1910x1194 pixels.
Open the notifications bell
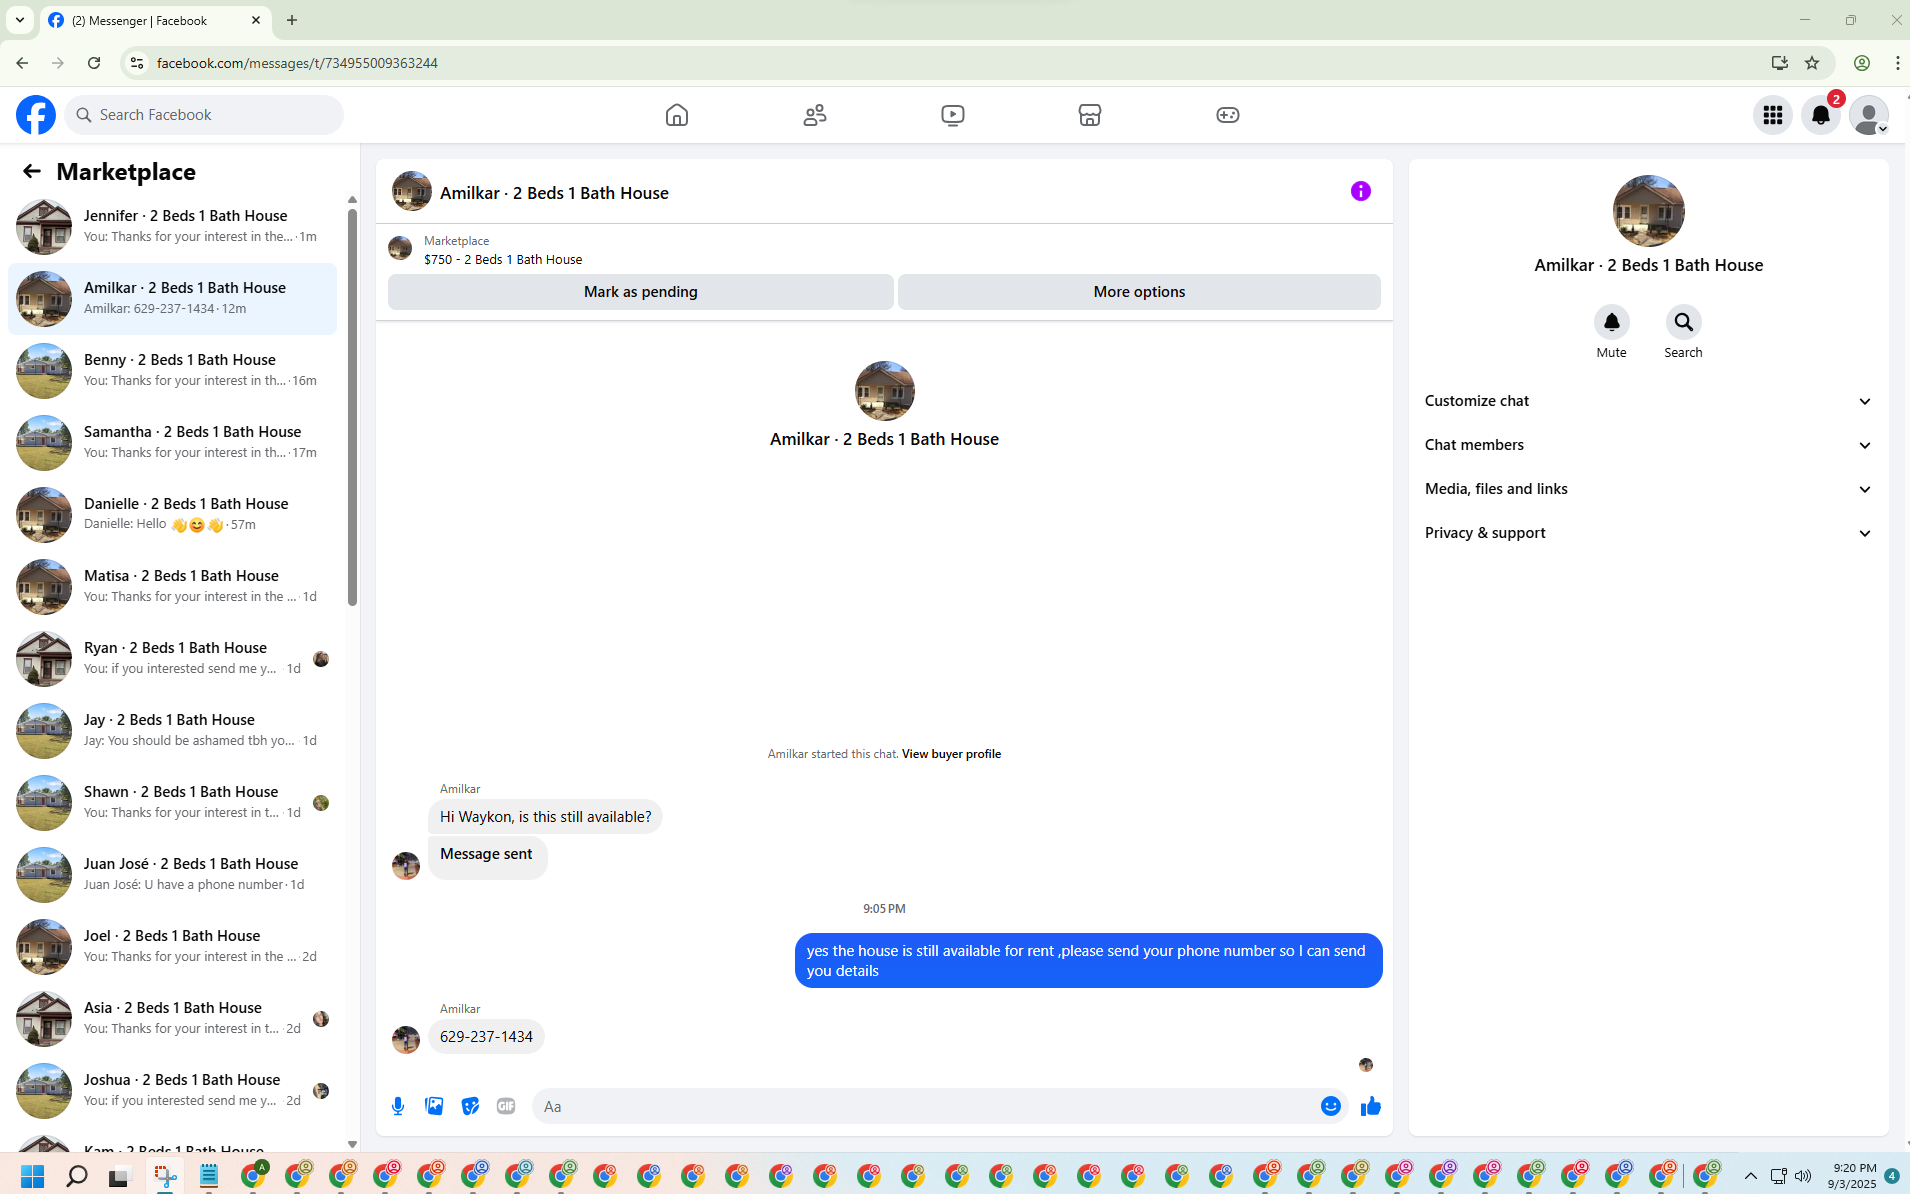tap(1821, 115)
